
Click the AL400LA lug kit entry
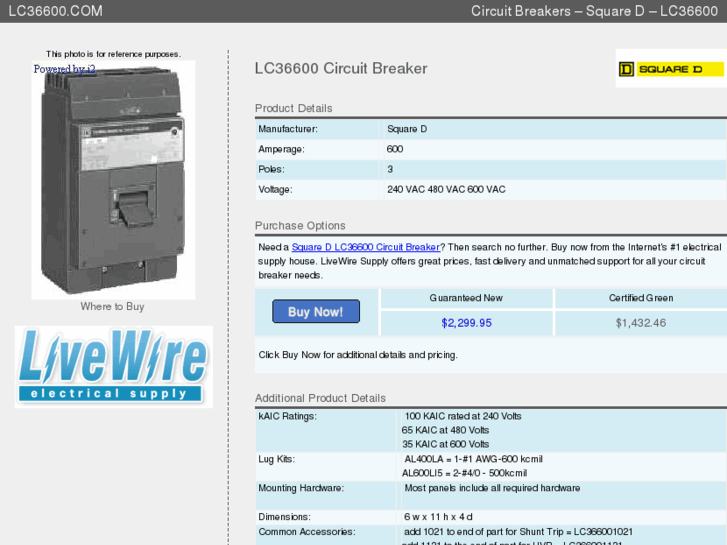pos(473,459)
